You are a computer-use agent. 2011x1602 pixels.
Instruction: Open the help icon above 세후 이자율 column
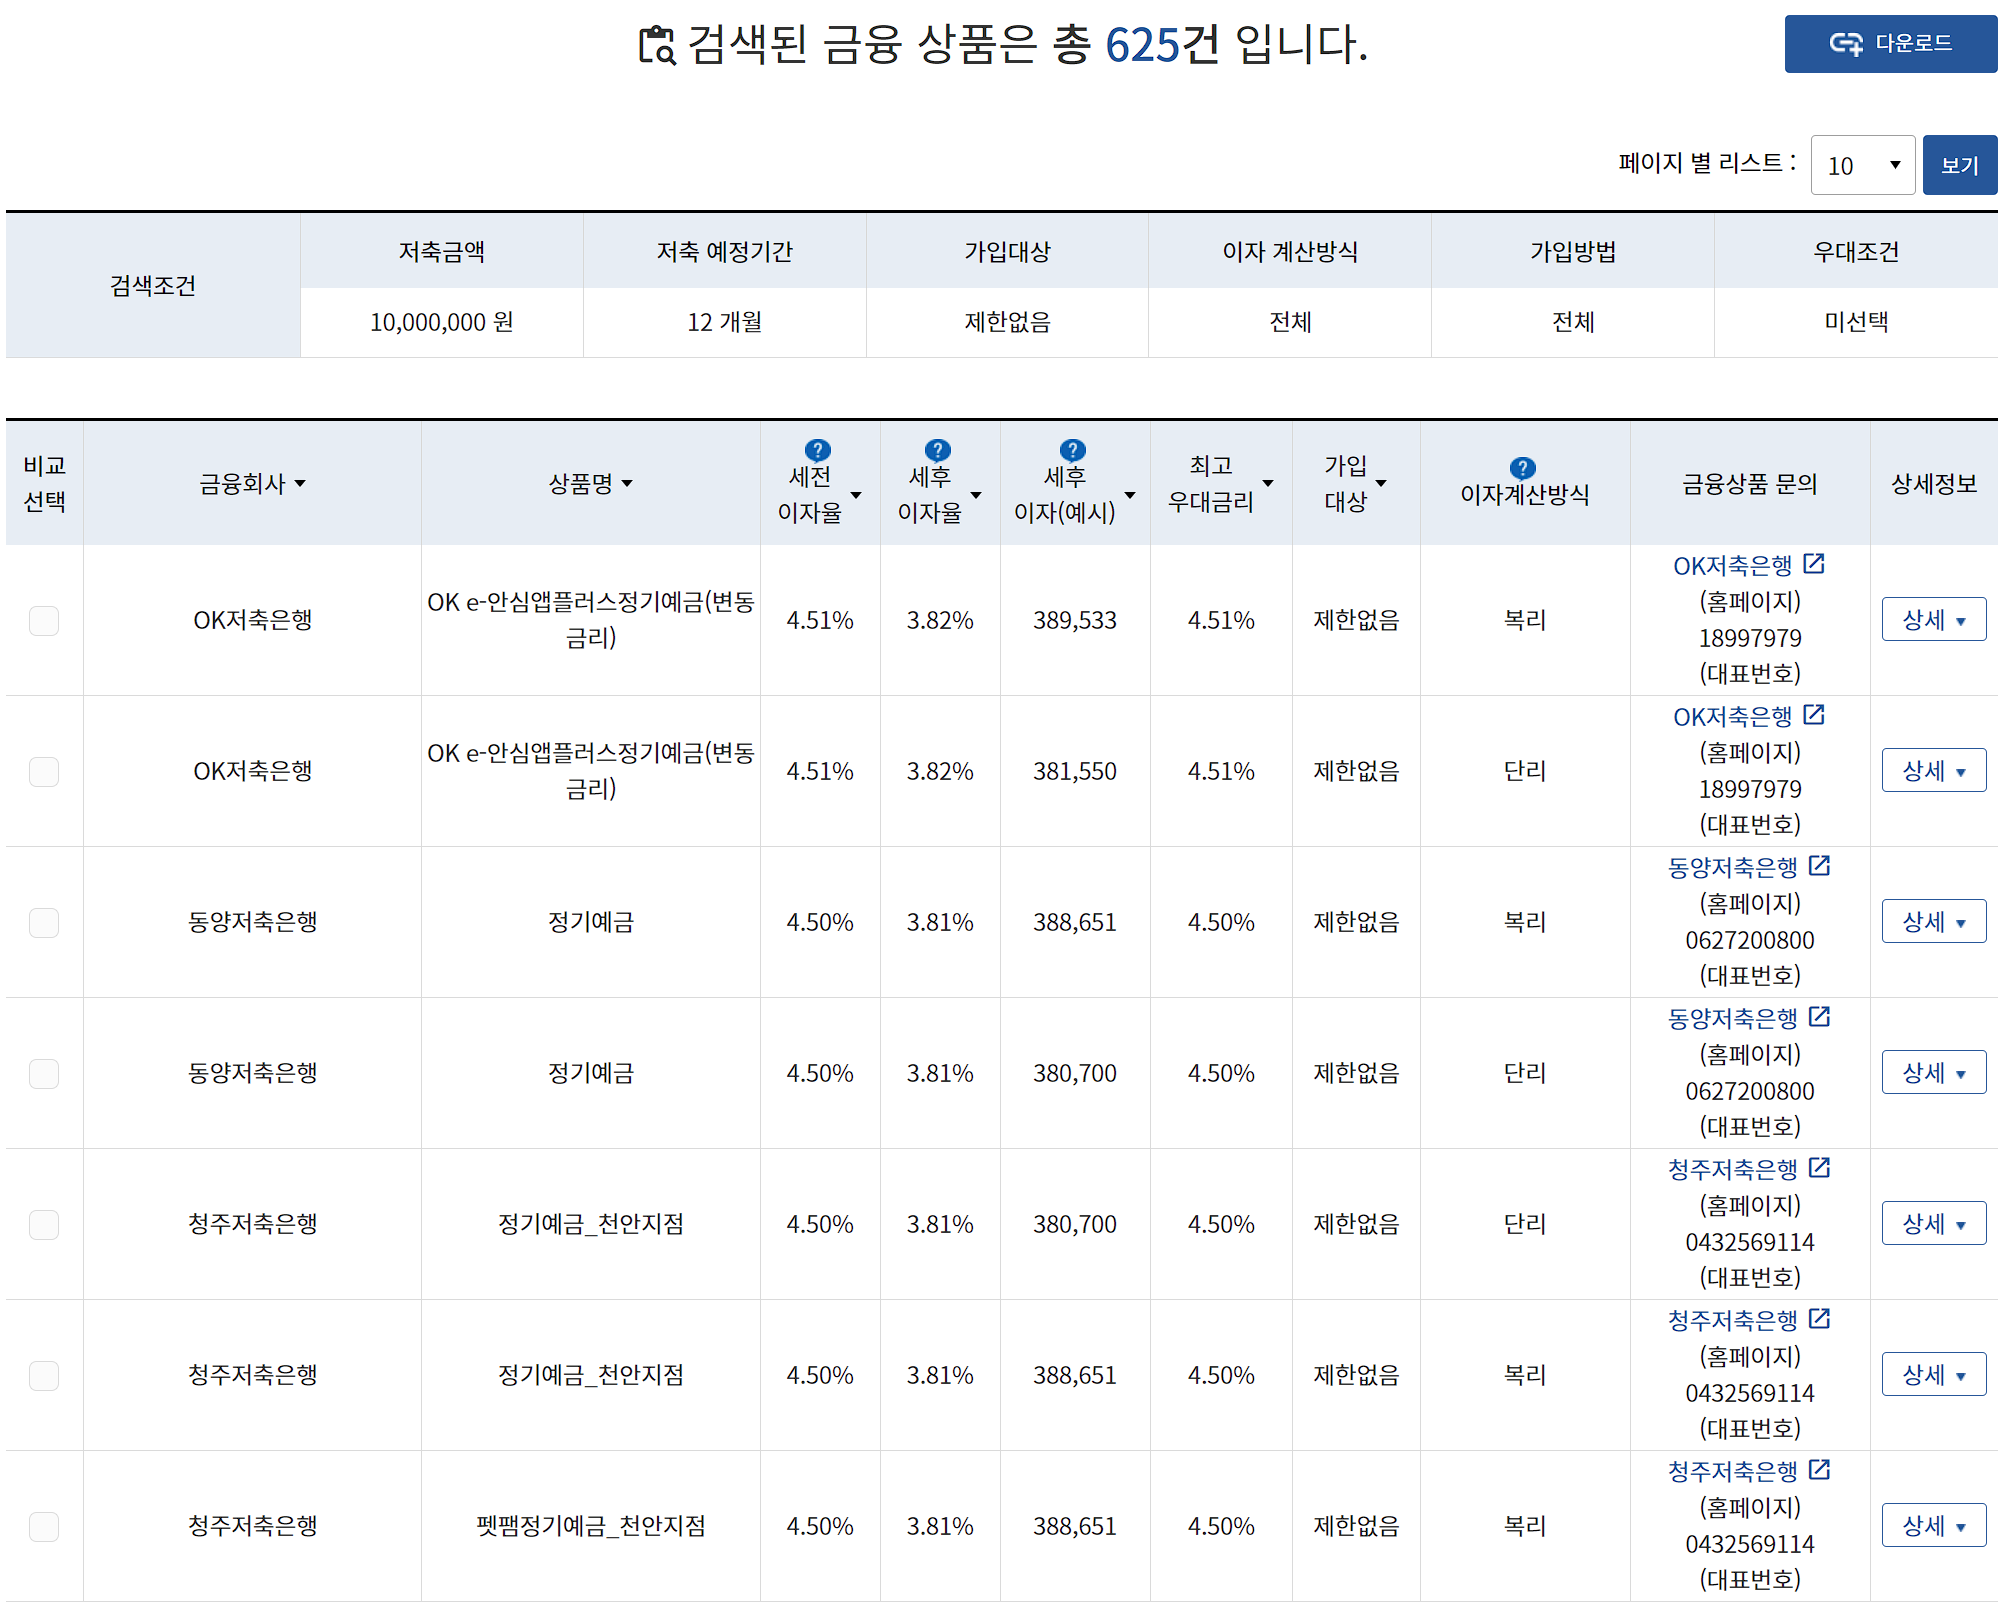[938, 450]
